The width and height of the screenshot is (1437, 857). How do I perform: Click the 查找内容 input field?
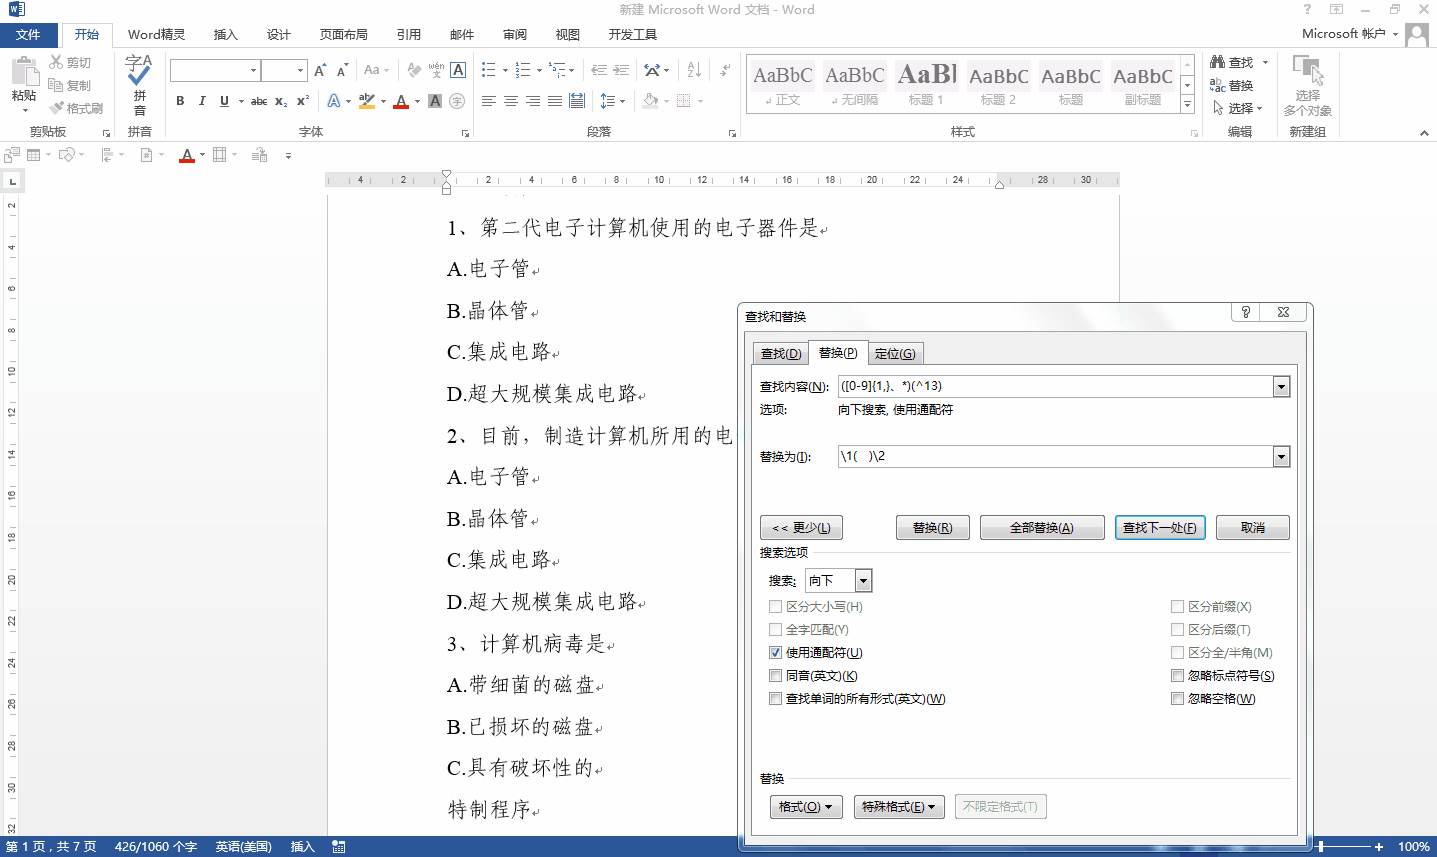(1055, 387)
